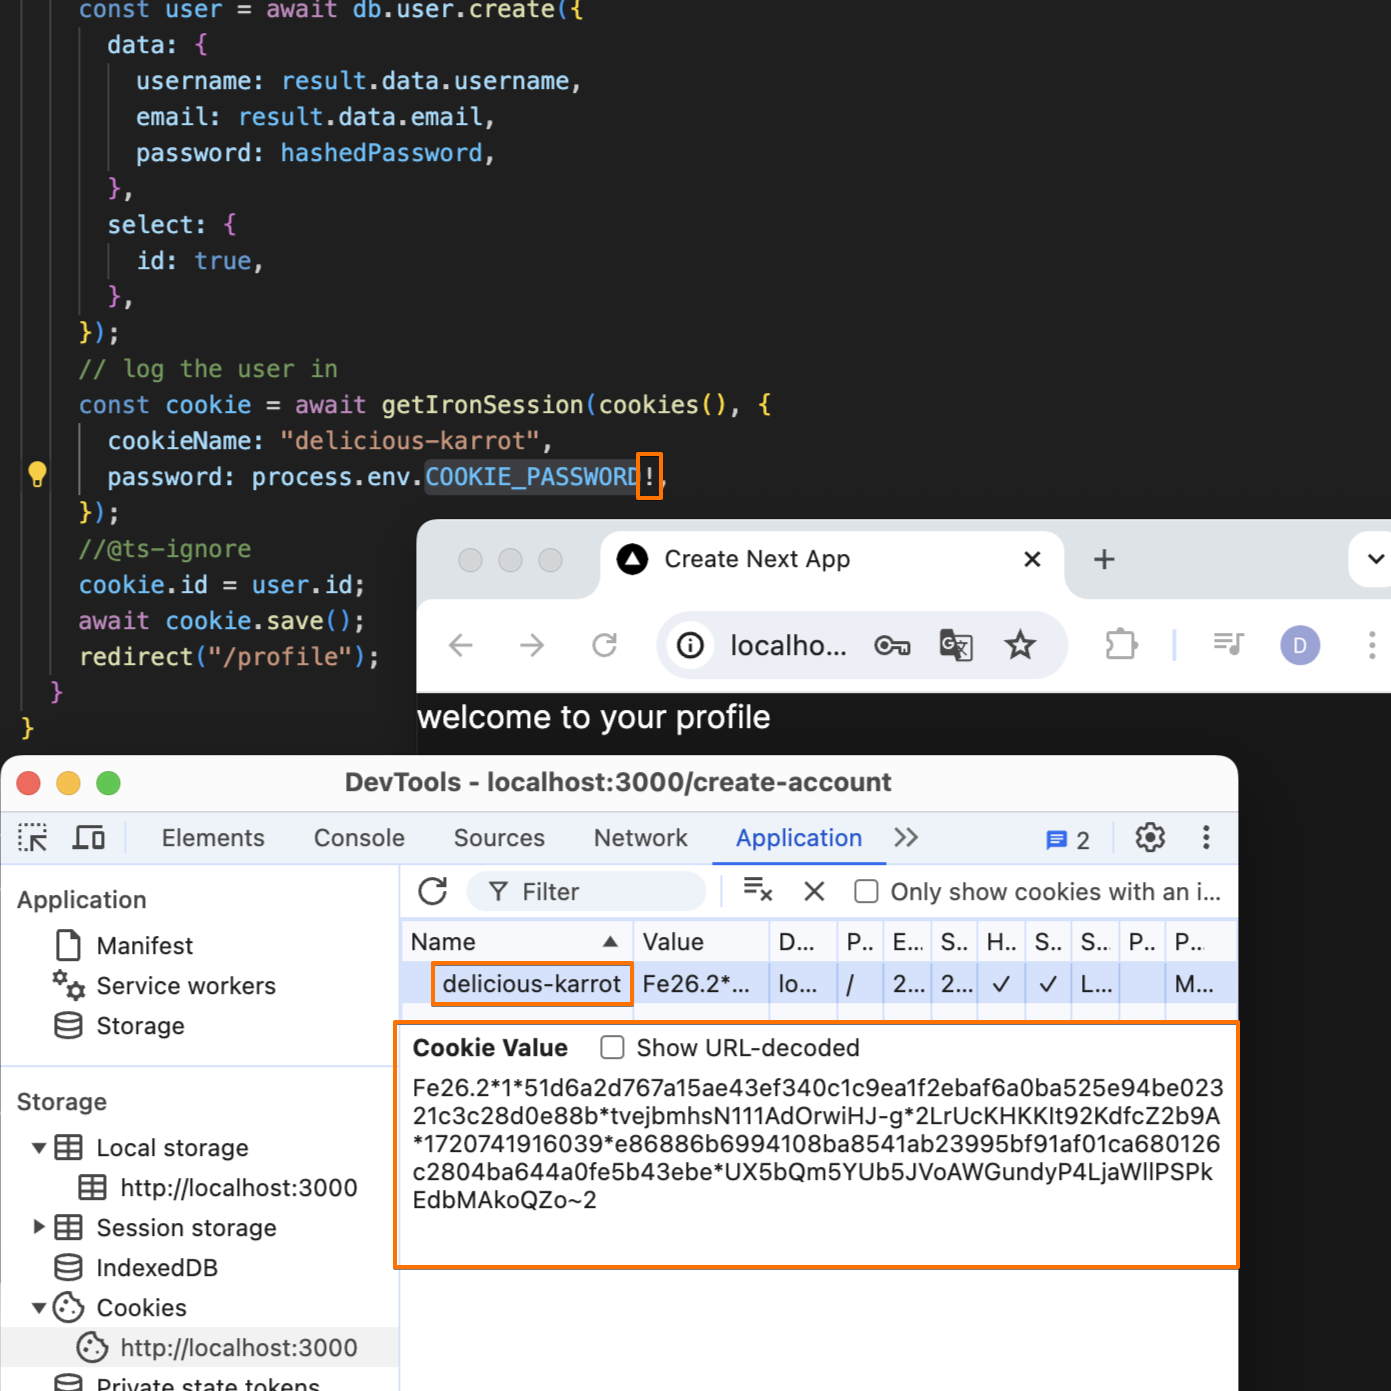
Task: Open the password key icon in address bar
Action: [x=892, y=646]
